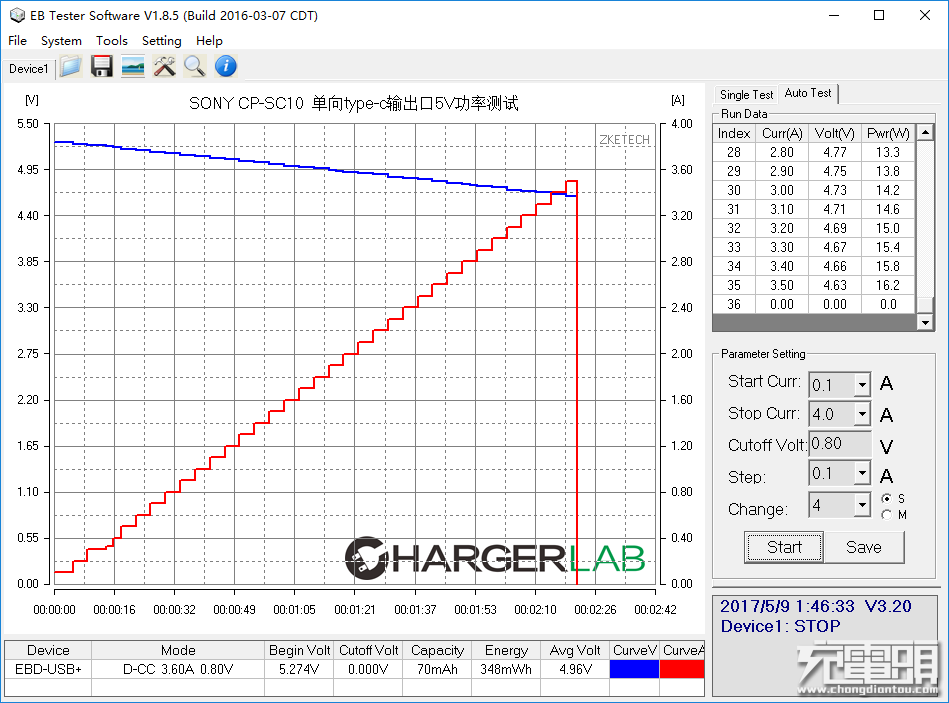Click the 348mWh energy cell
Screen dimensions: 949x703
point(506,669)
